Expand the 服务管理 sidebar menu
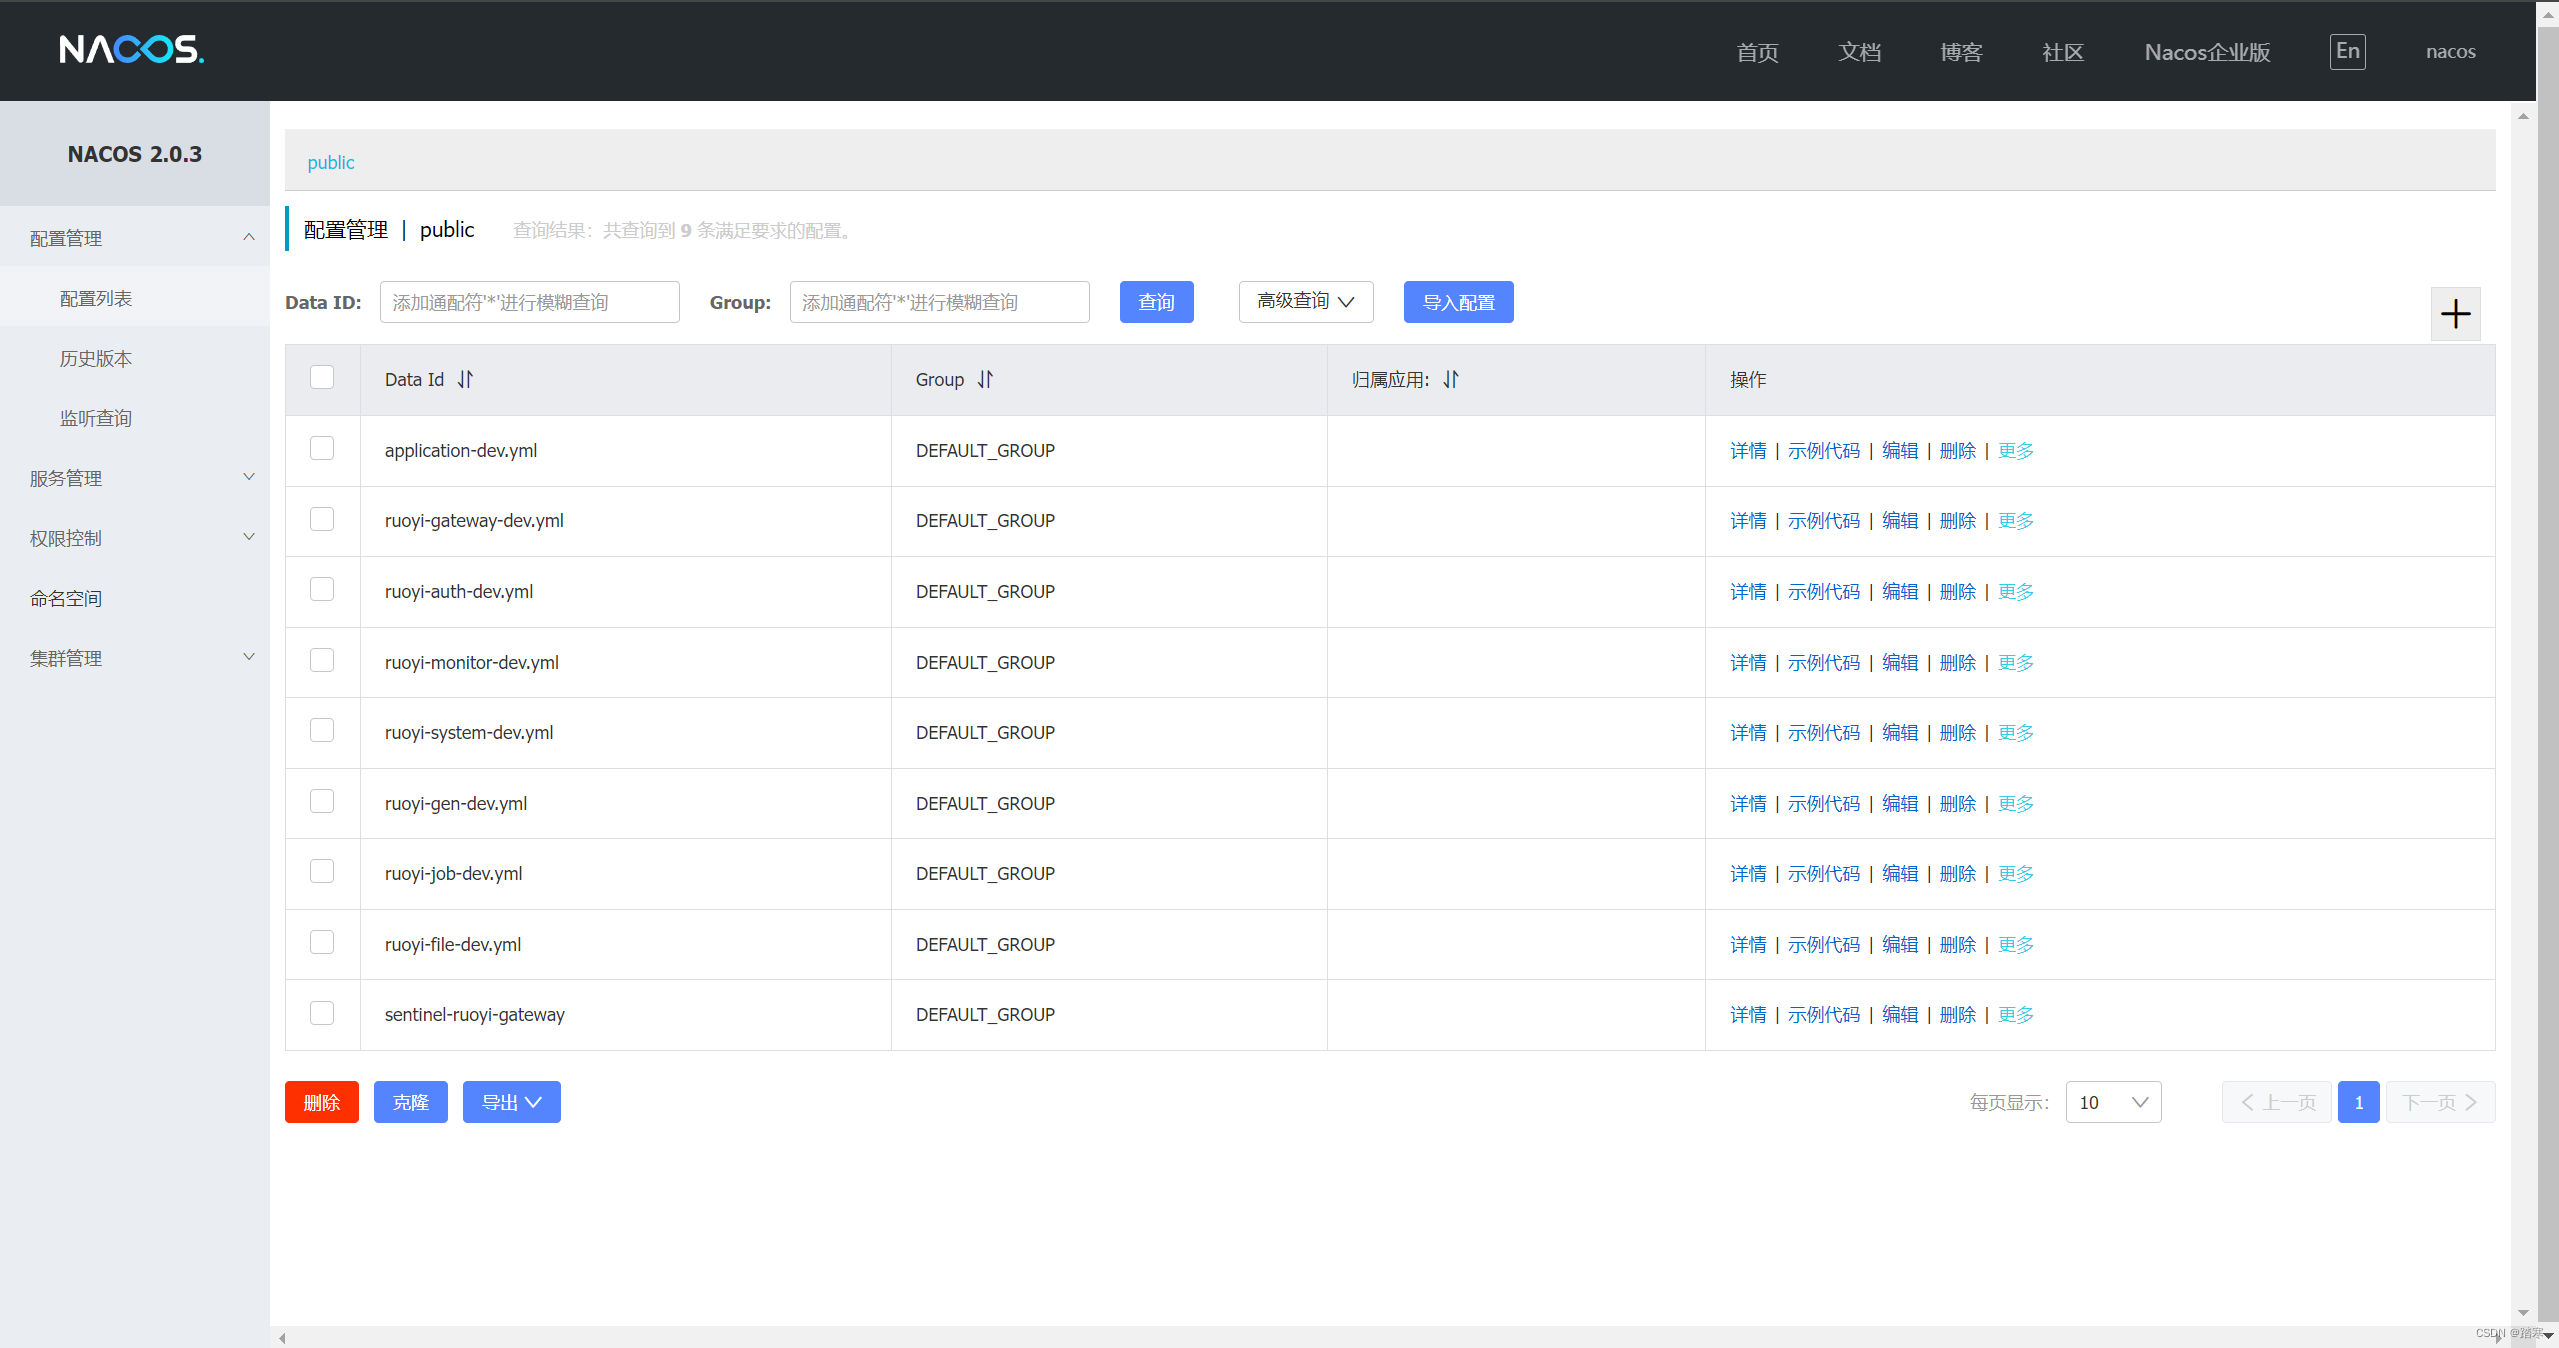This screenshot has height=1348, width=2559. click(134, 478)
